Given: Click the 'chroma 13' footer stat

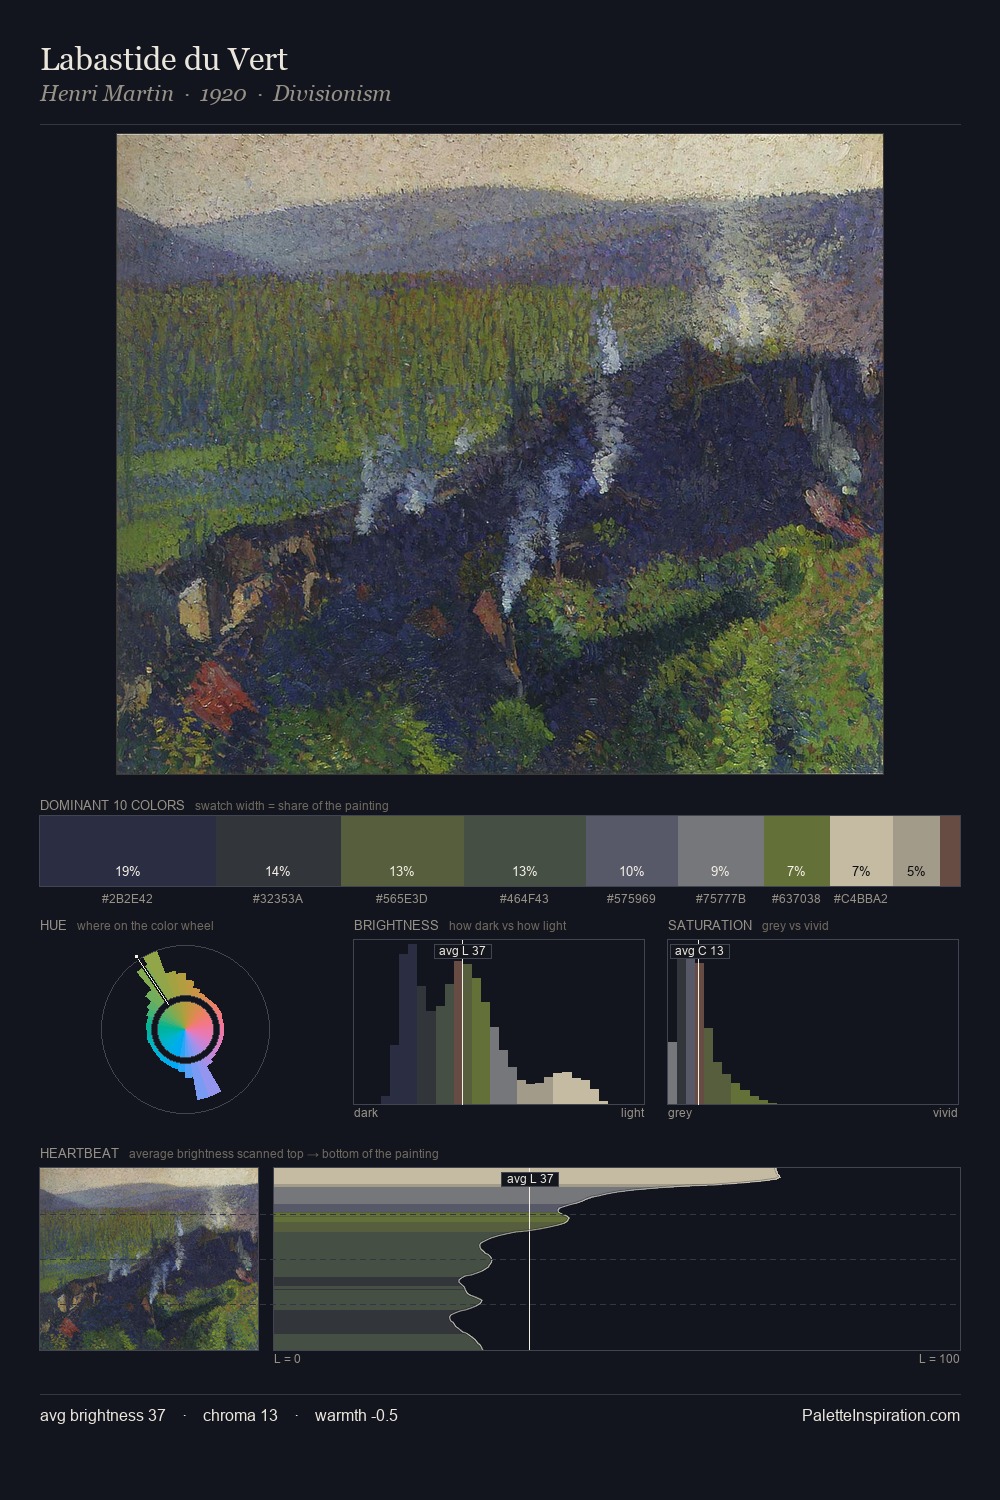Looking at the screenshot, I should [240, 1415].
